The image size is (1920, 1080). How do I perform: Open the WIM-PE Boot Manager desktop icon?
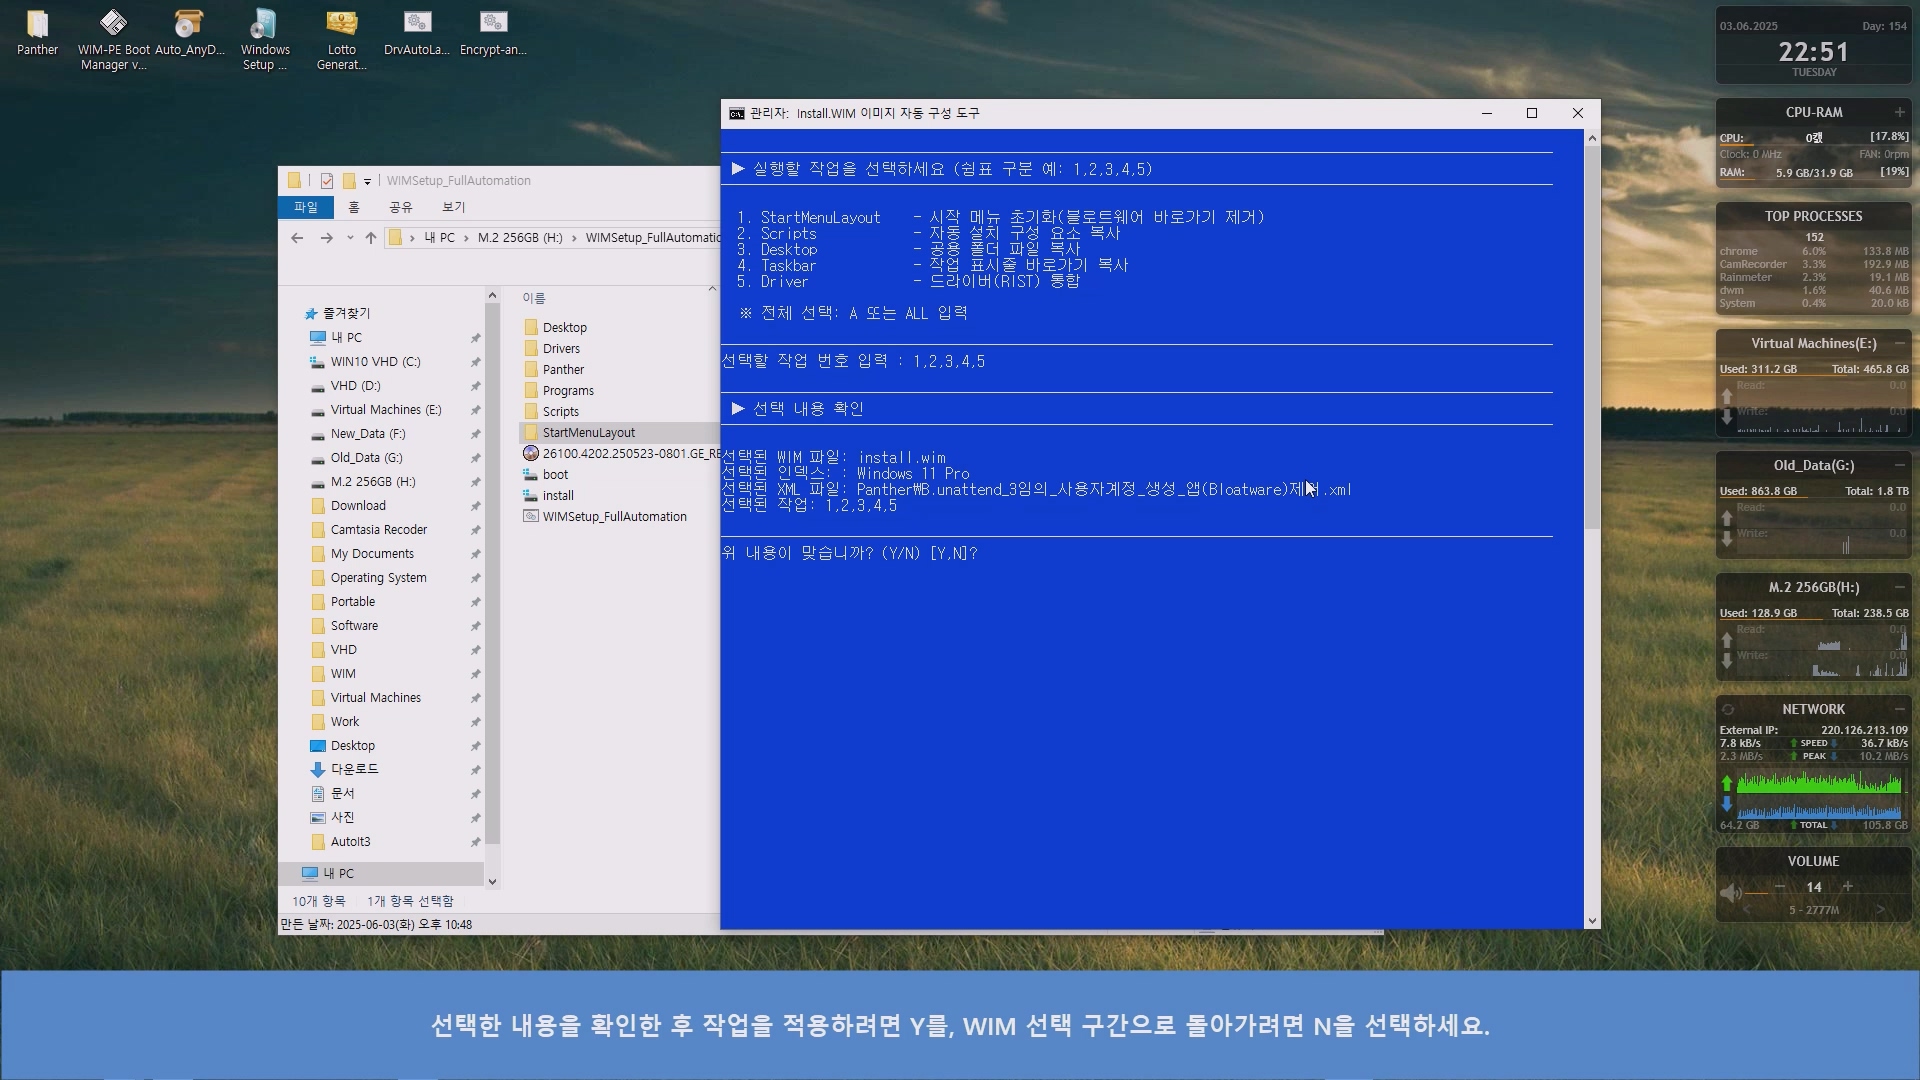click(x=113, y=24)
